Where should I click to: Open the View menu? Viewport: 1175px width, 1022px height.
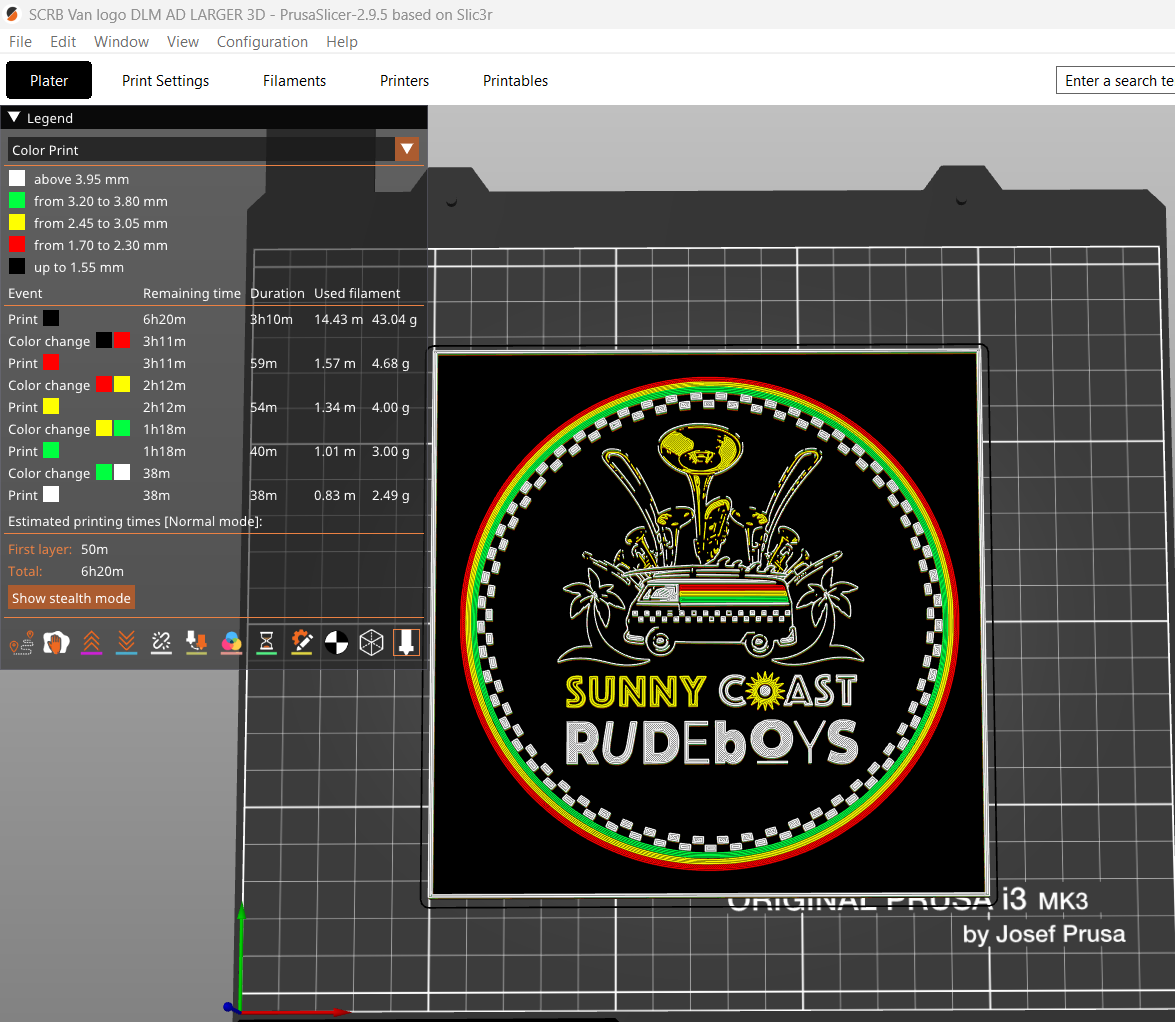(x=183, y=42)
